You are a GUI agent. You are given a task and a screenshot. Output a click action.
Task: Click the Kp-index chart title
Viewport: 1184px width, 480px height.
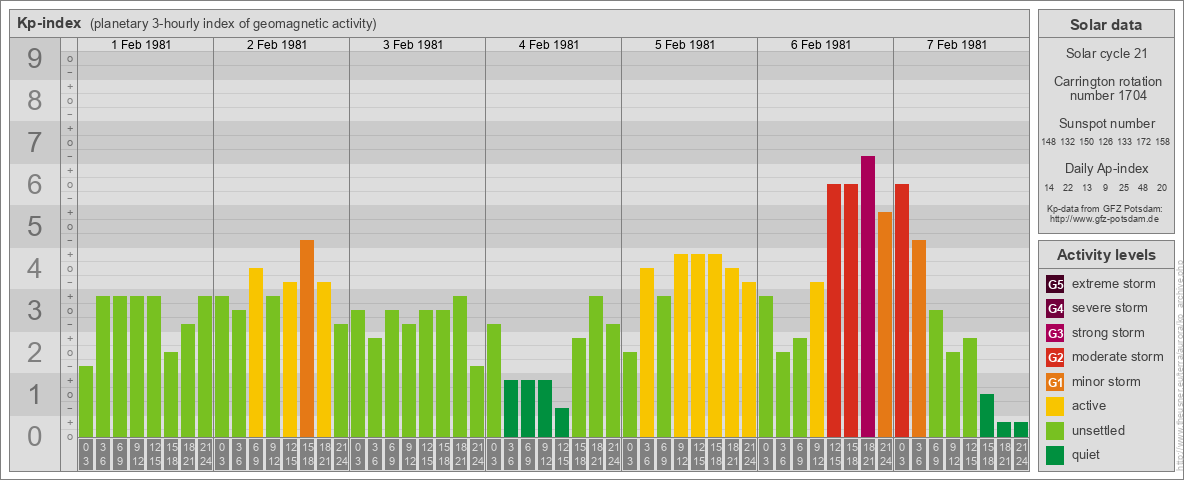49,23
